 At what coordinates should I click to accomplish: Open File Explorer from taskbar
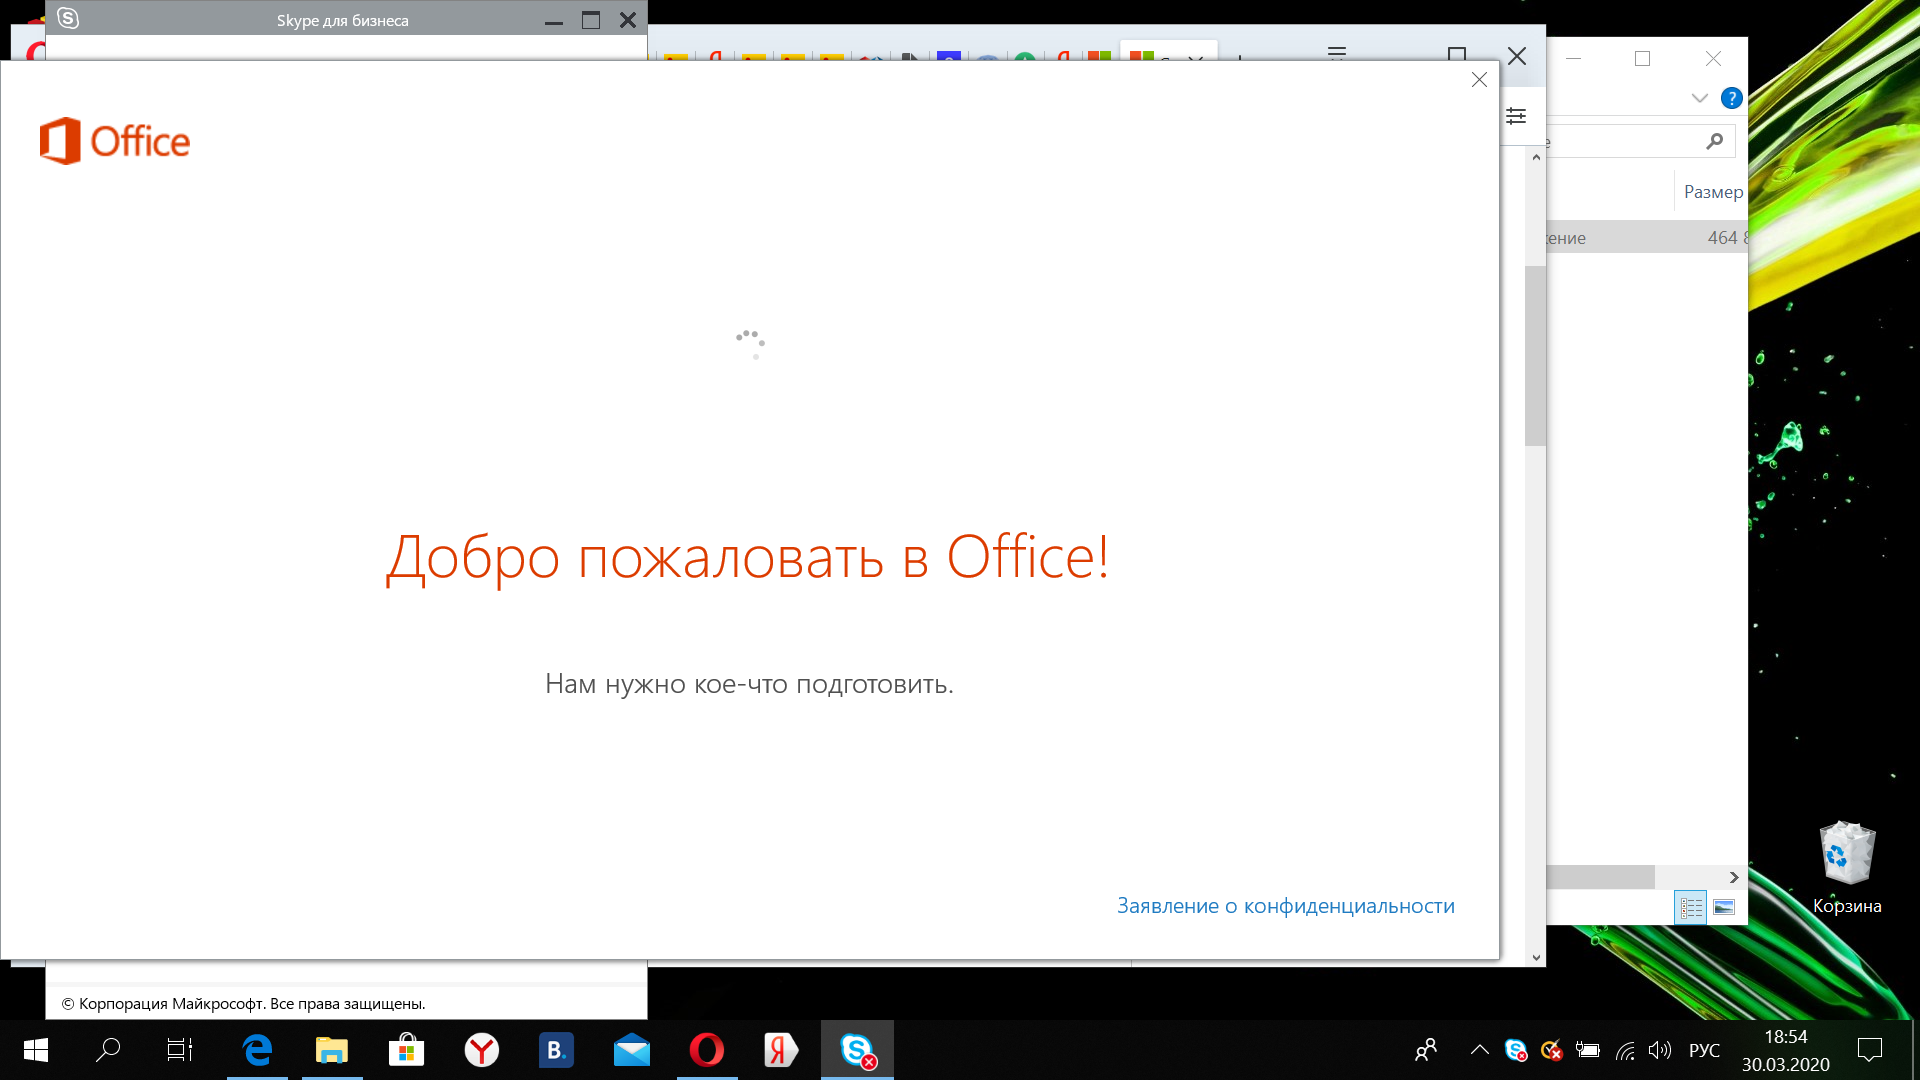[332, 1050]
